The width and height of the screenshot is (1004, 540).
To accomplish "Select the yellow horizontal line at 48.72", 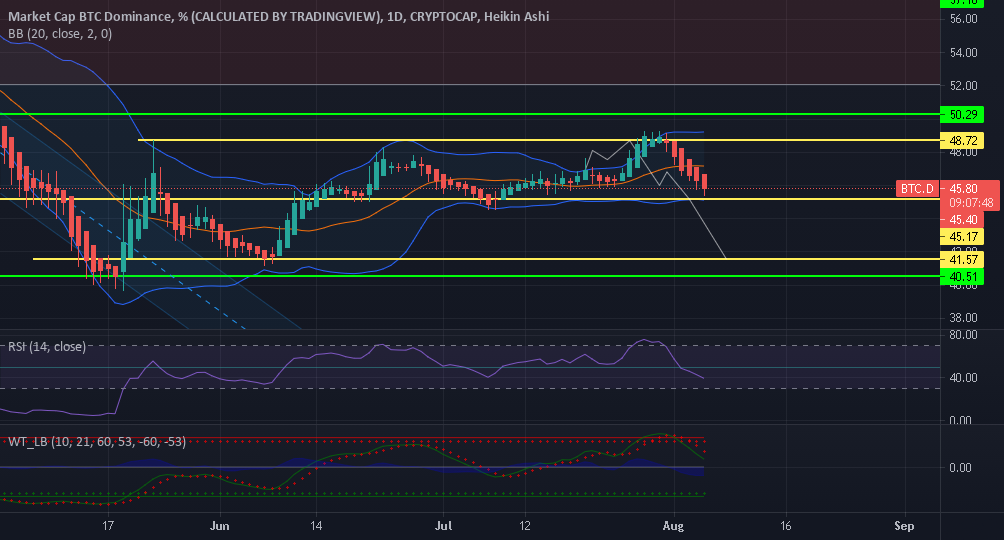I will pos(539,140).
